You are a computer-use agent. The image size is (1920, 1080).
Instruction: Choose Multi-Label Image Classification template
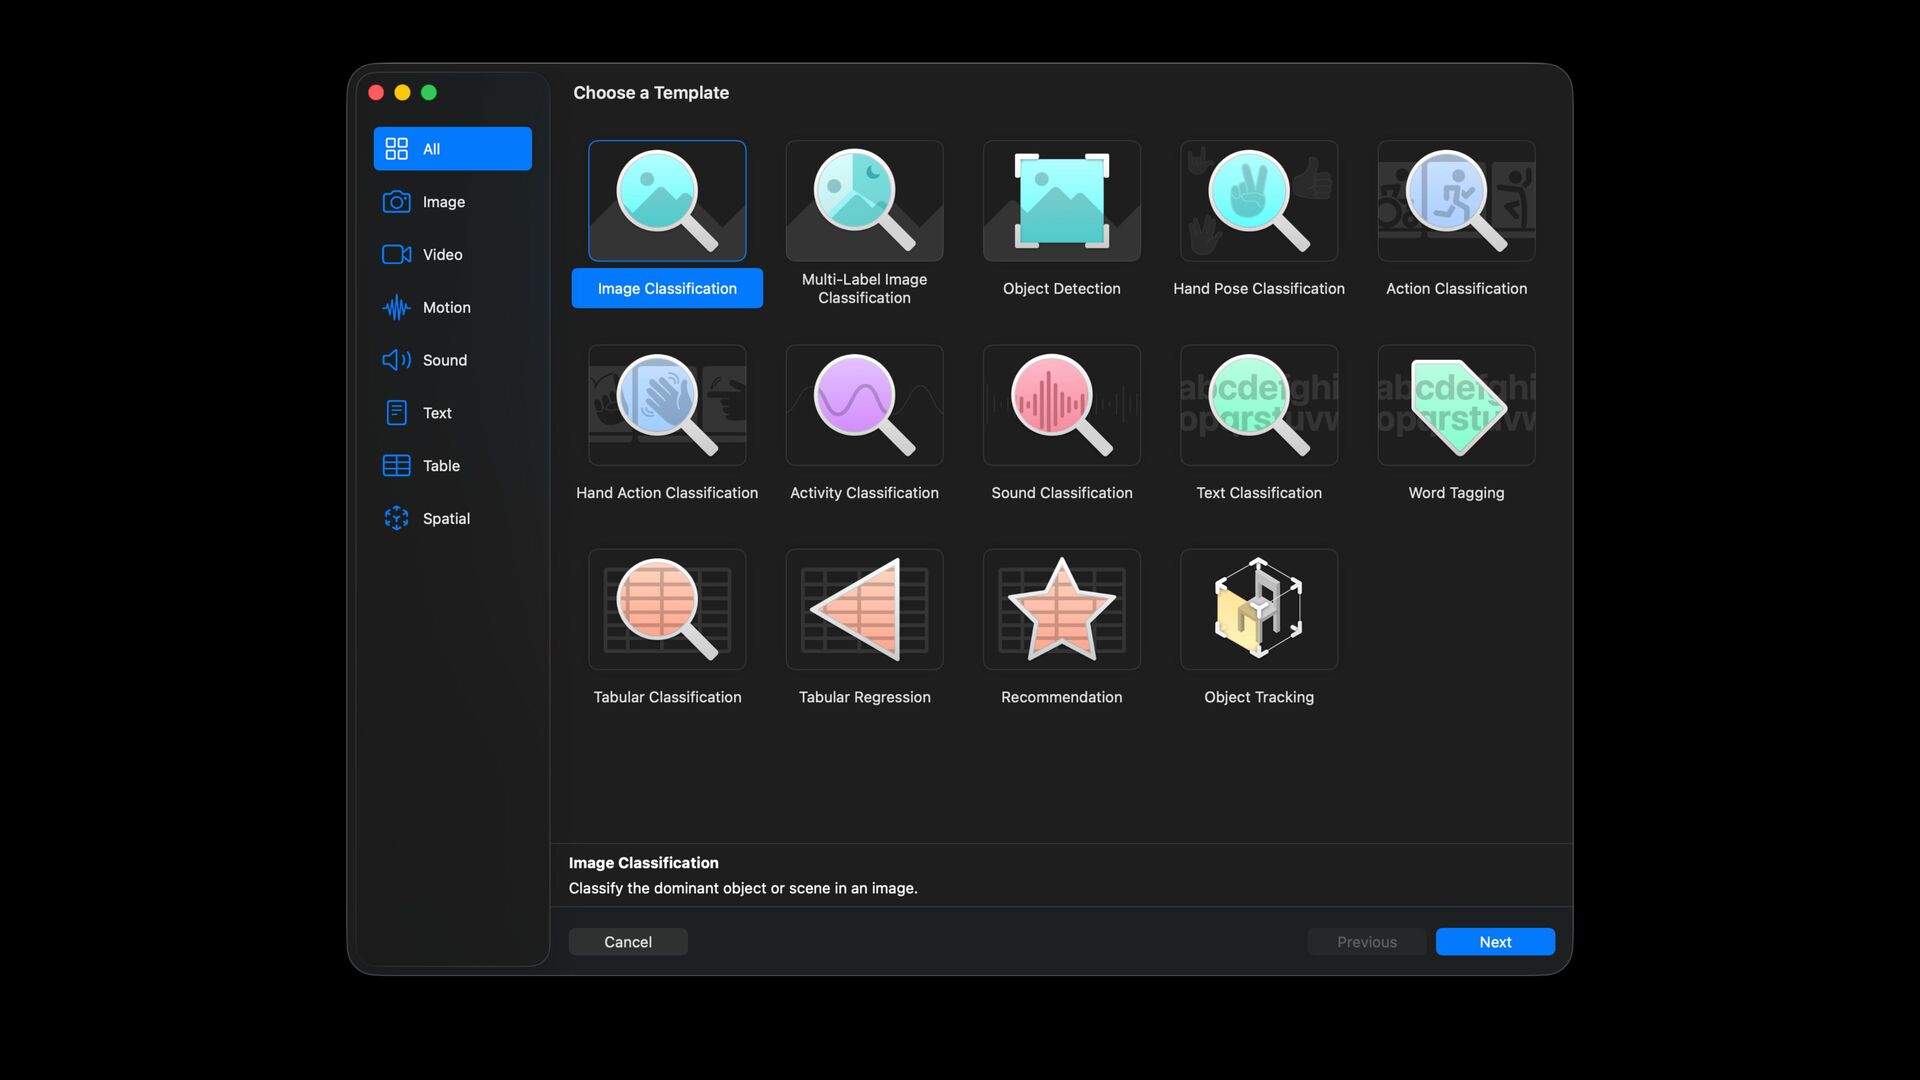click(864, 201)
